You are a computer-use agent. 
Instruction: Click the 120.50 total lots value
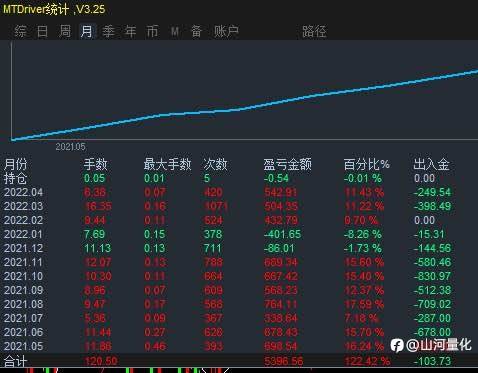(101, 361)
